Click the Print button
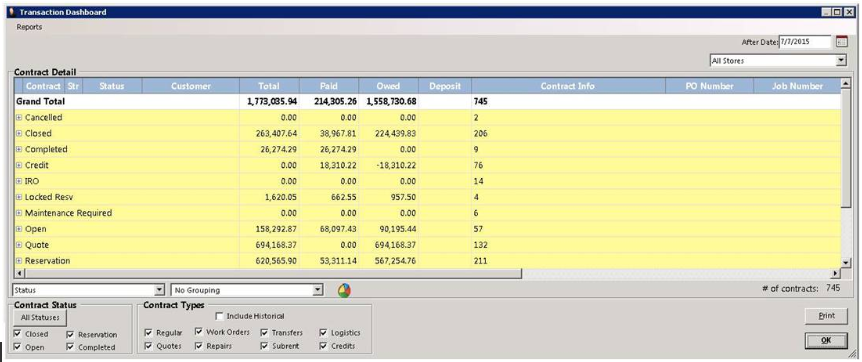Screen dimensions: 862x362 826,316
